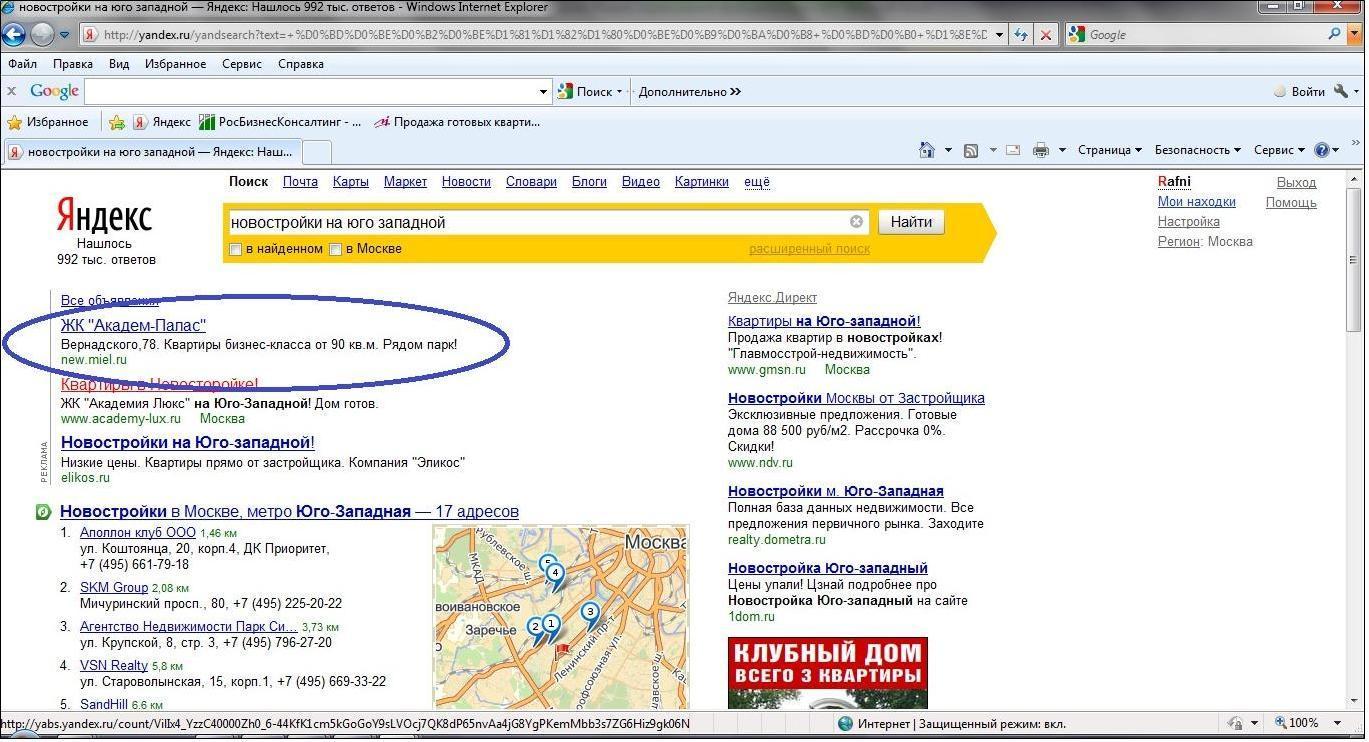
Task: Toggle the в Москве checkbox
Action: pos(336,249)
